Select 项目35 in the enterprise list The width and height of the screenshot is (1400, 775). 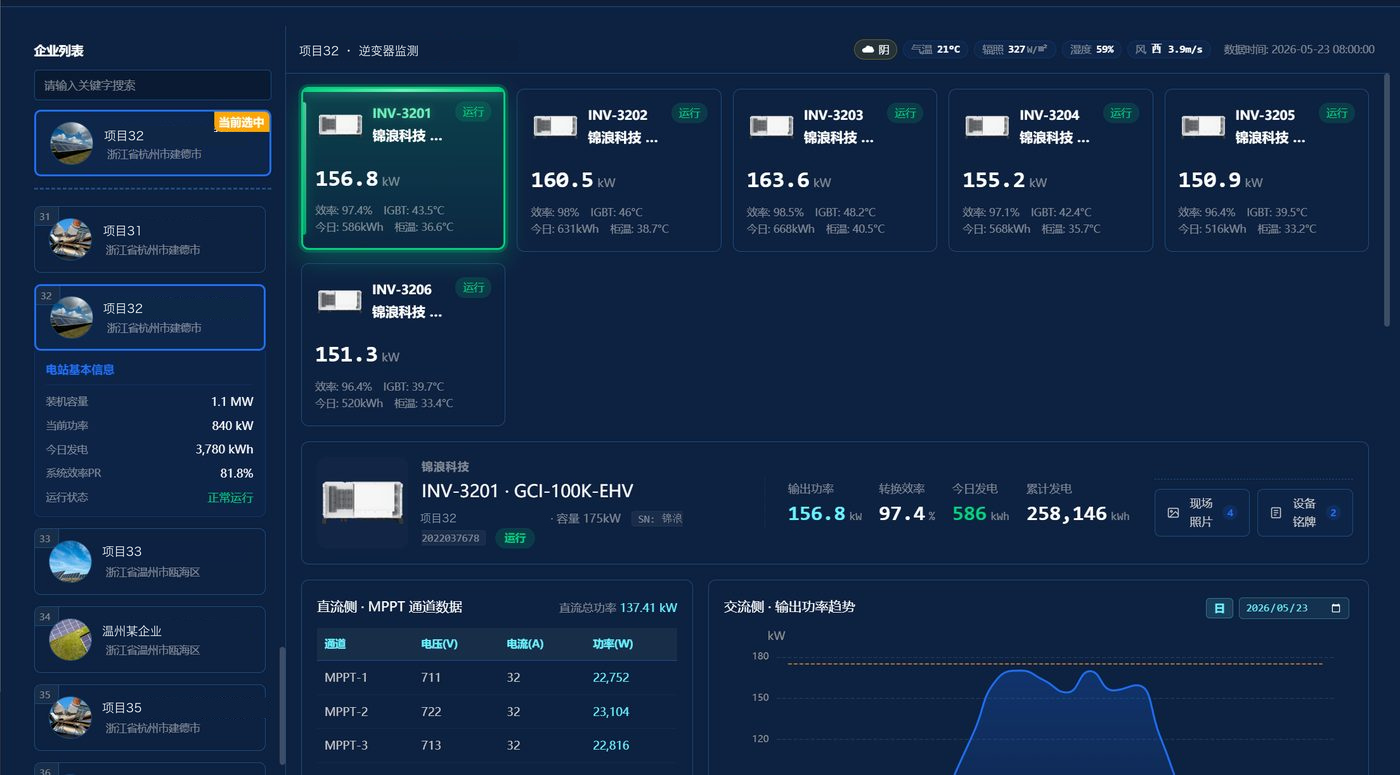[x=150, y=717]
